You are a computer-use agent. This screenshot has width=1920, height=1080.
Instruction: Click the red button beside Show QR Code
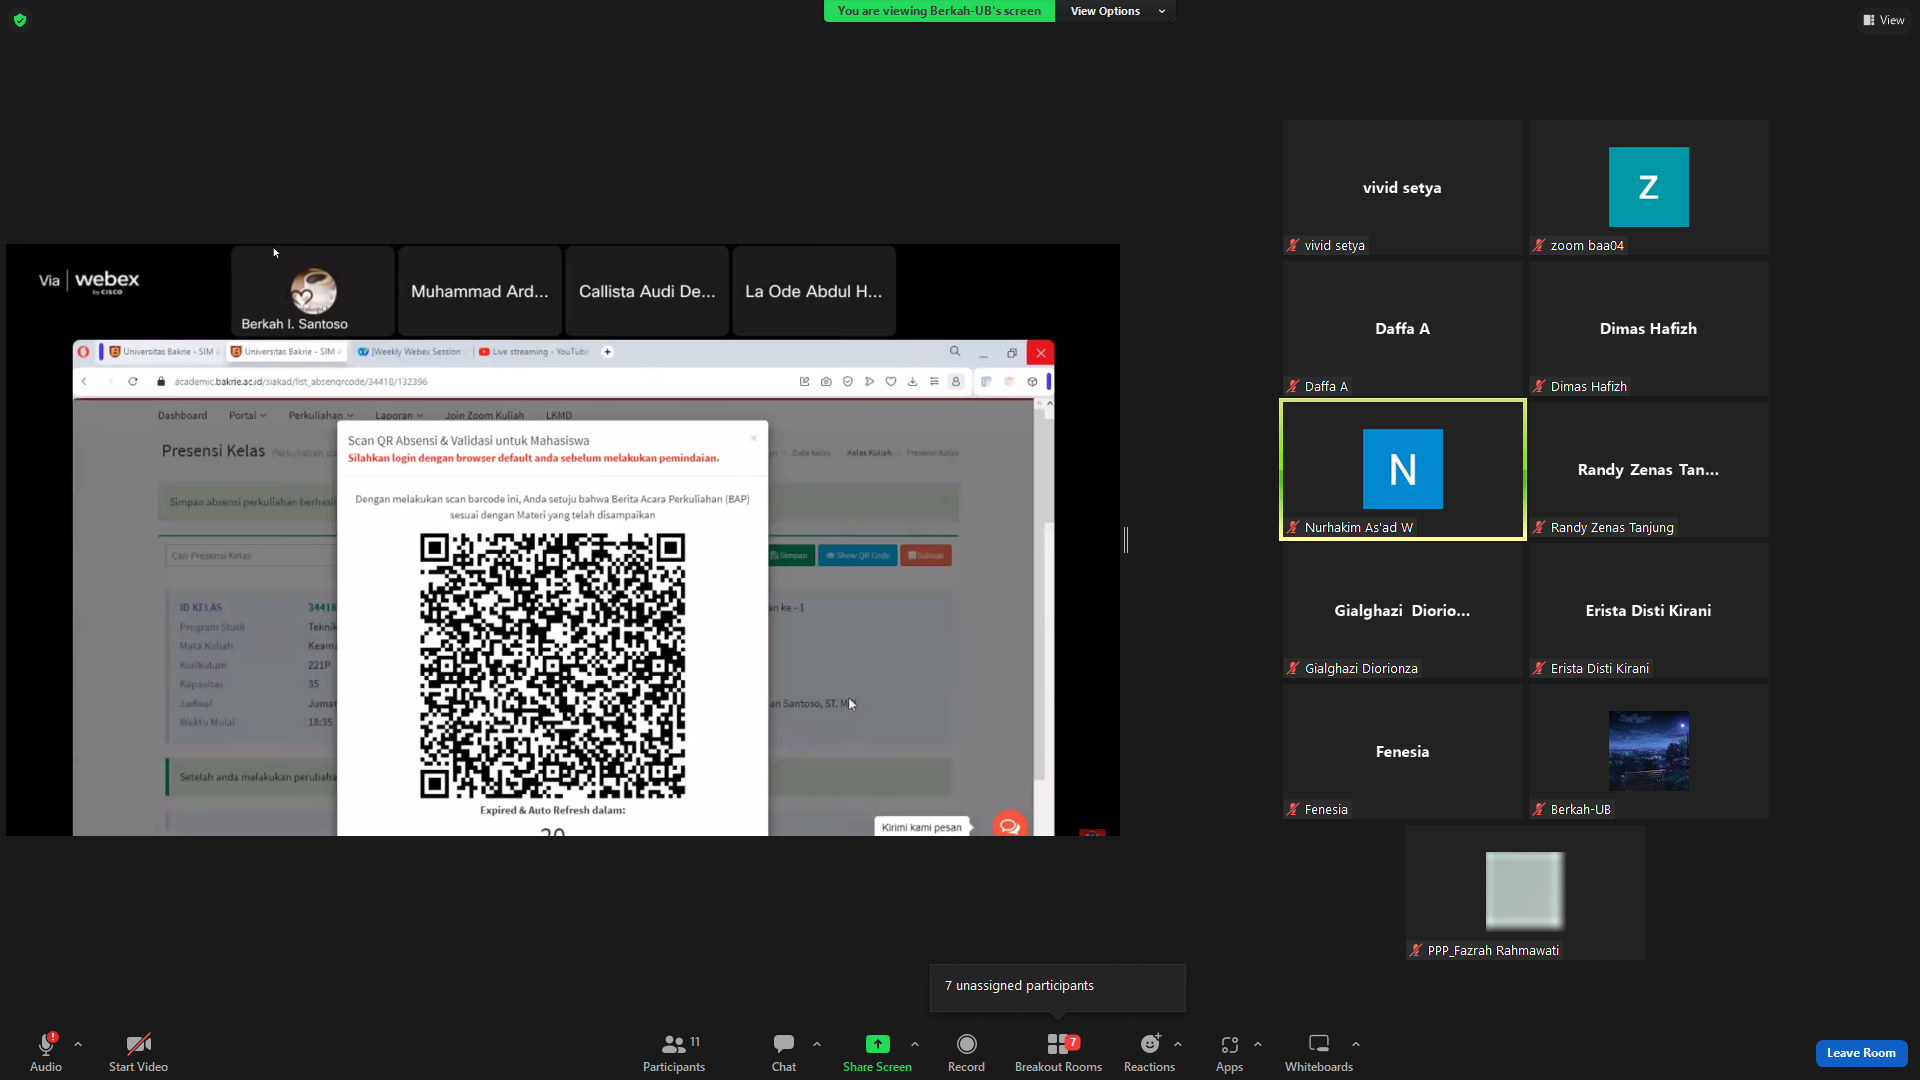(926, 555)
